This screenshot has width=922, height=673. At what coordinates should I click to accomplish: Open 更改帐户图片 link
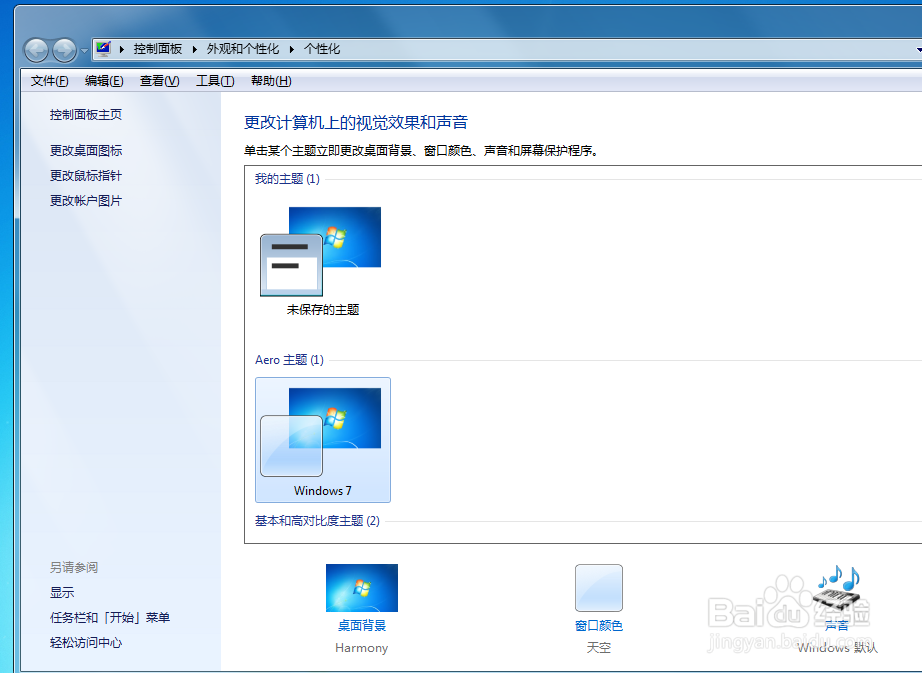coord(86,200)
